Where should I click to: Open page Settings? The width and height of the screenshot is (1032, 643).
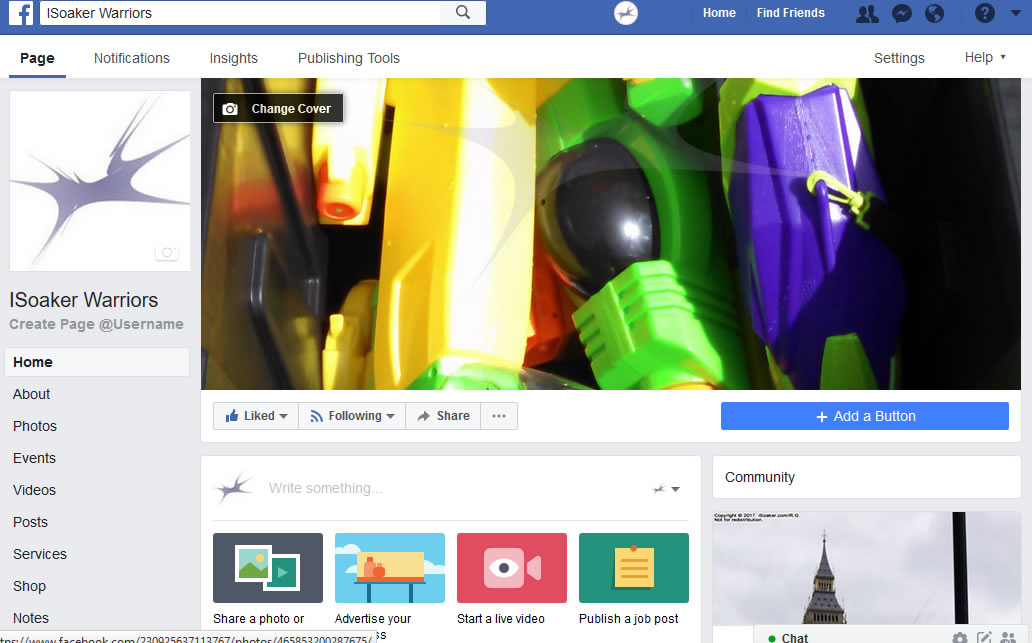pyautogui.click(x=899, y=58)
